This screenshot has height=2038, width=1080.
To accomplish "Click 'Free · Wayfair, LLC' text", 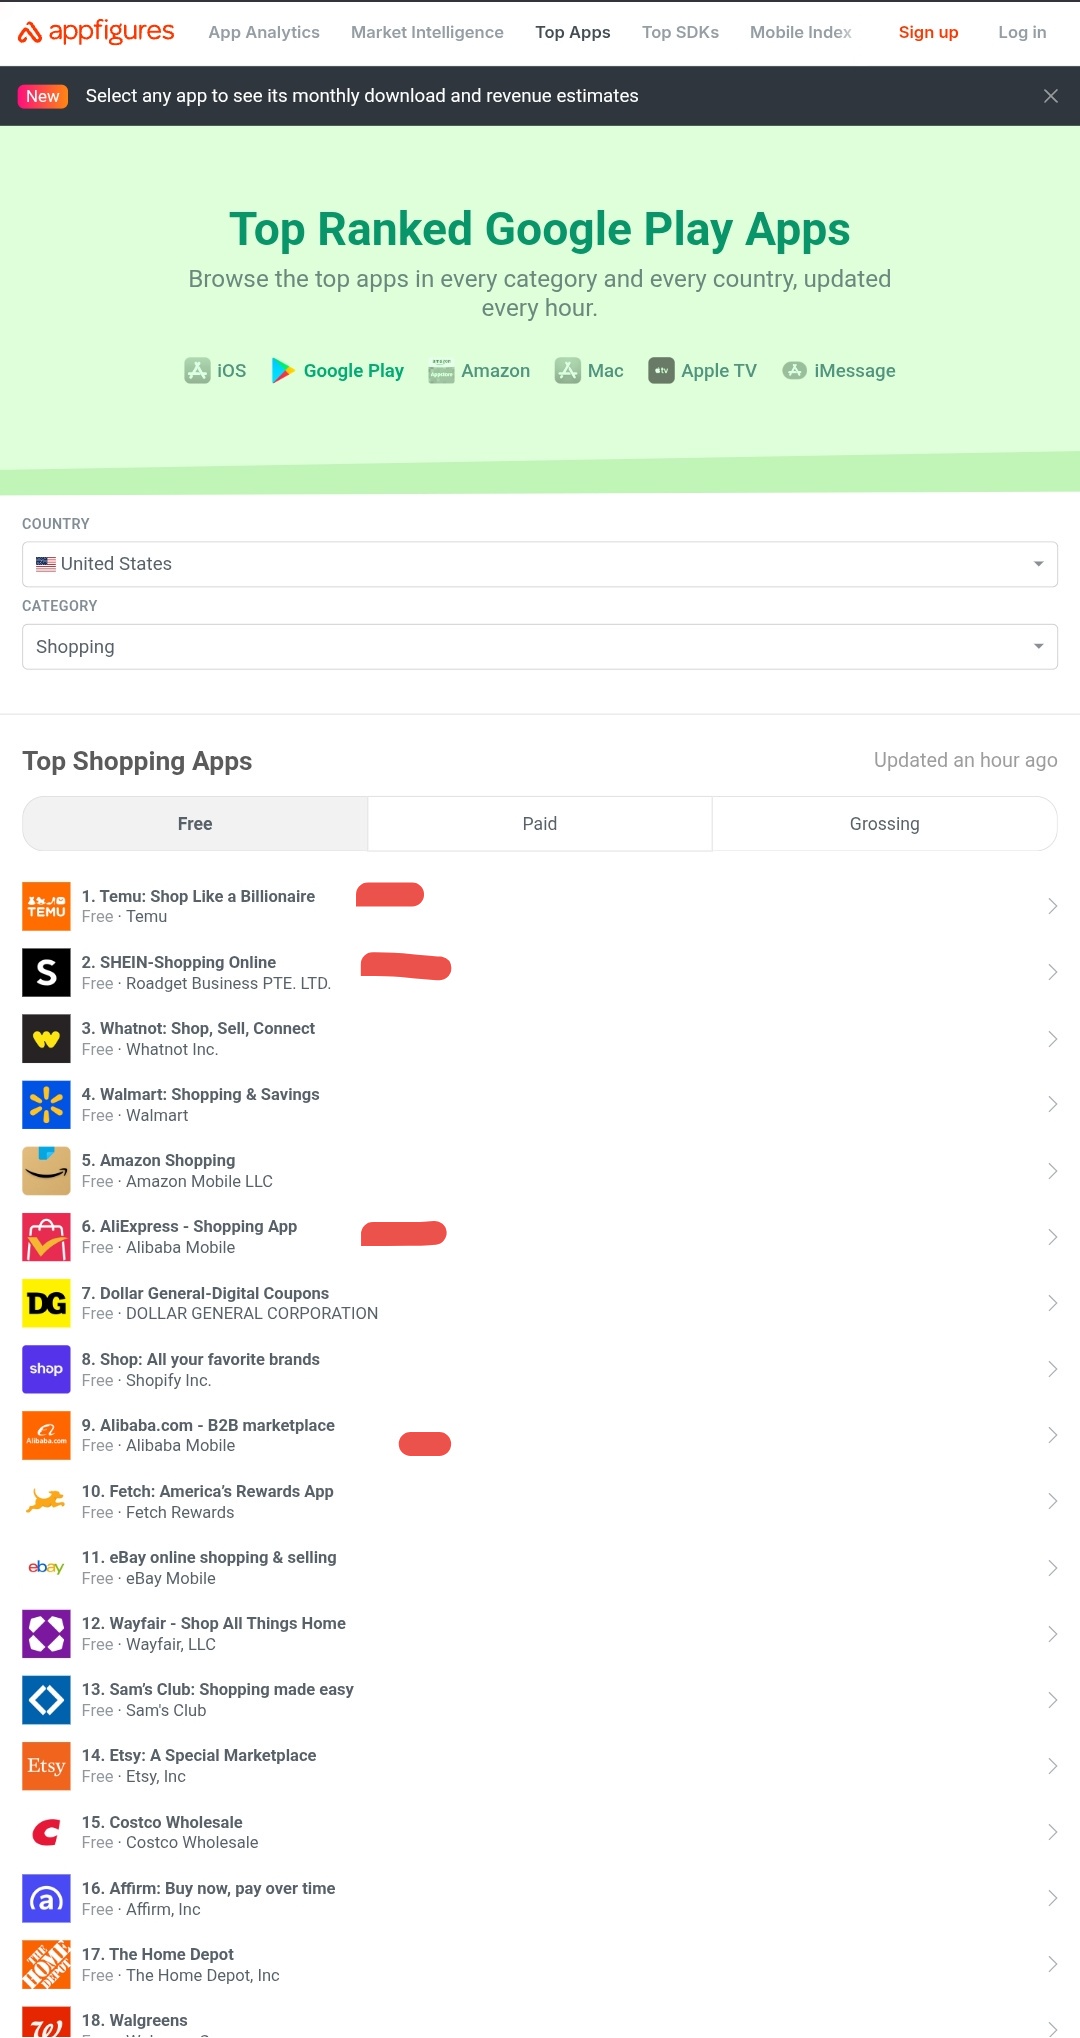I will [x=149, y=1644].
